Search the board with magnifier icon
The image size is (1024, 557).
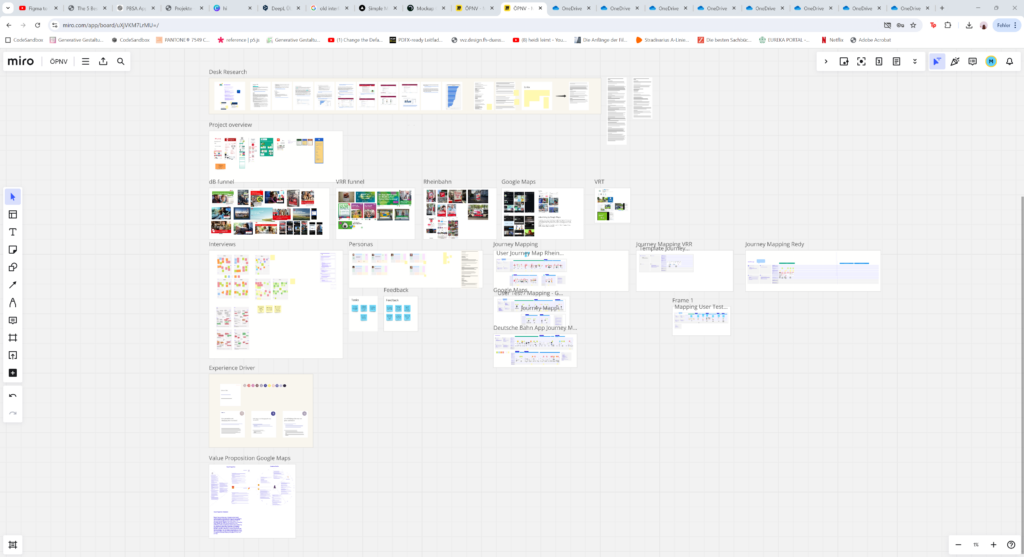pyautogui.click(x=121, y=61)
